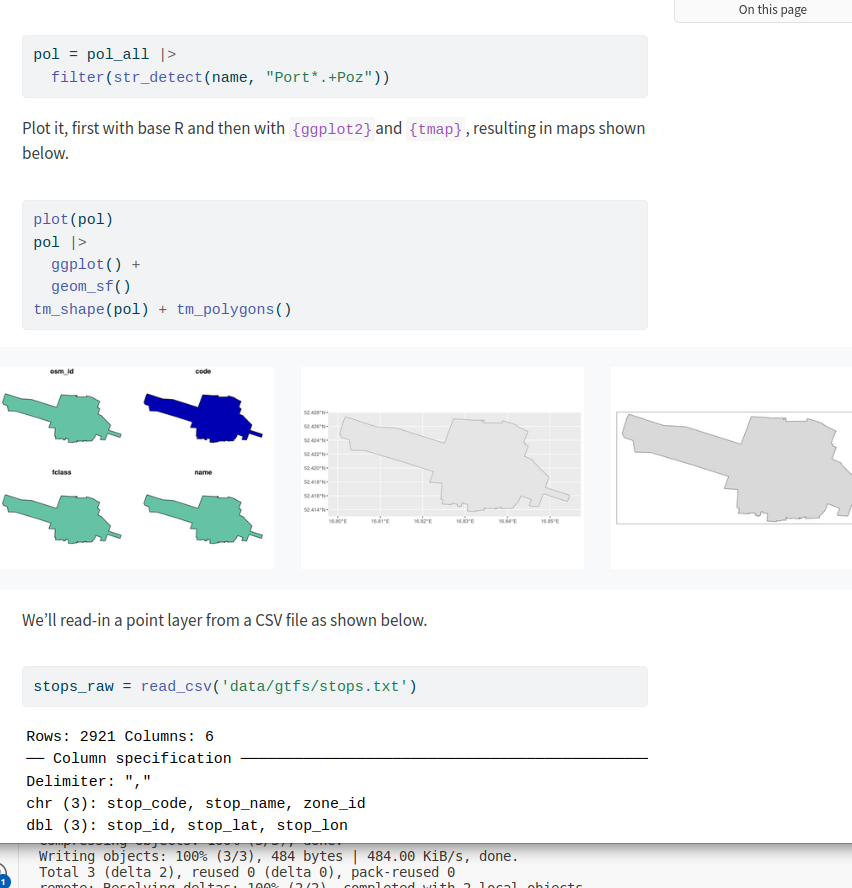Image resolution: width=852 pixels, height=888 pixels.
Task: Select the base R four-panel plot image
Action: click(137, 467)
